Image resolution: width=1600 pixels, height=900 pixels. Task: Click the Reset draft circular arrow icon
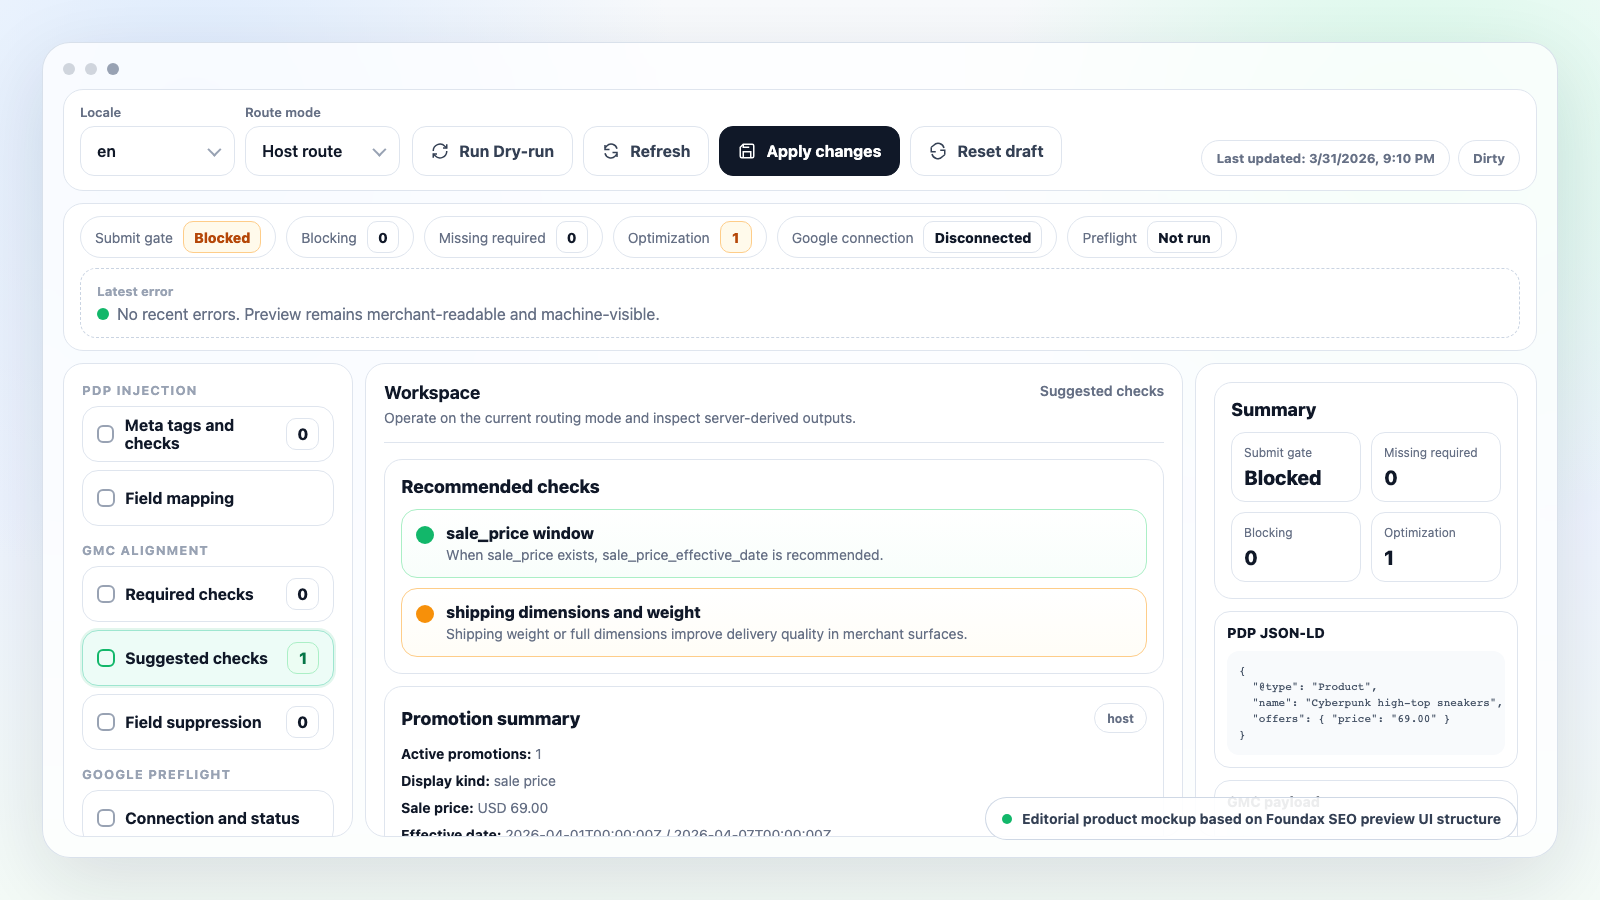(x=938, y=151)
